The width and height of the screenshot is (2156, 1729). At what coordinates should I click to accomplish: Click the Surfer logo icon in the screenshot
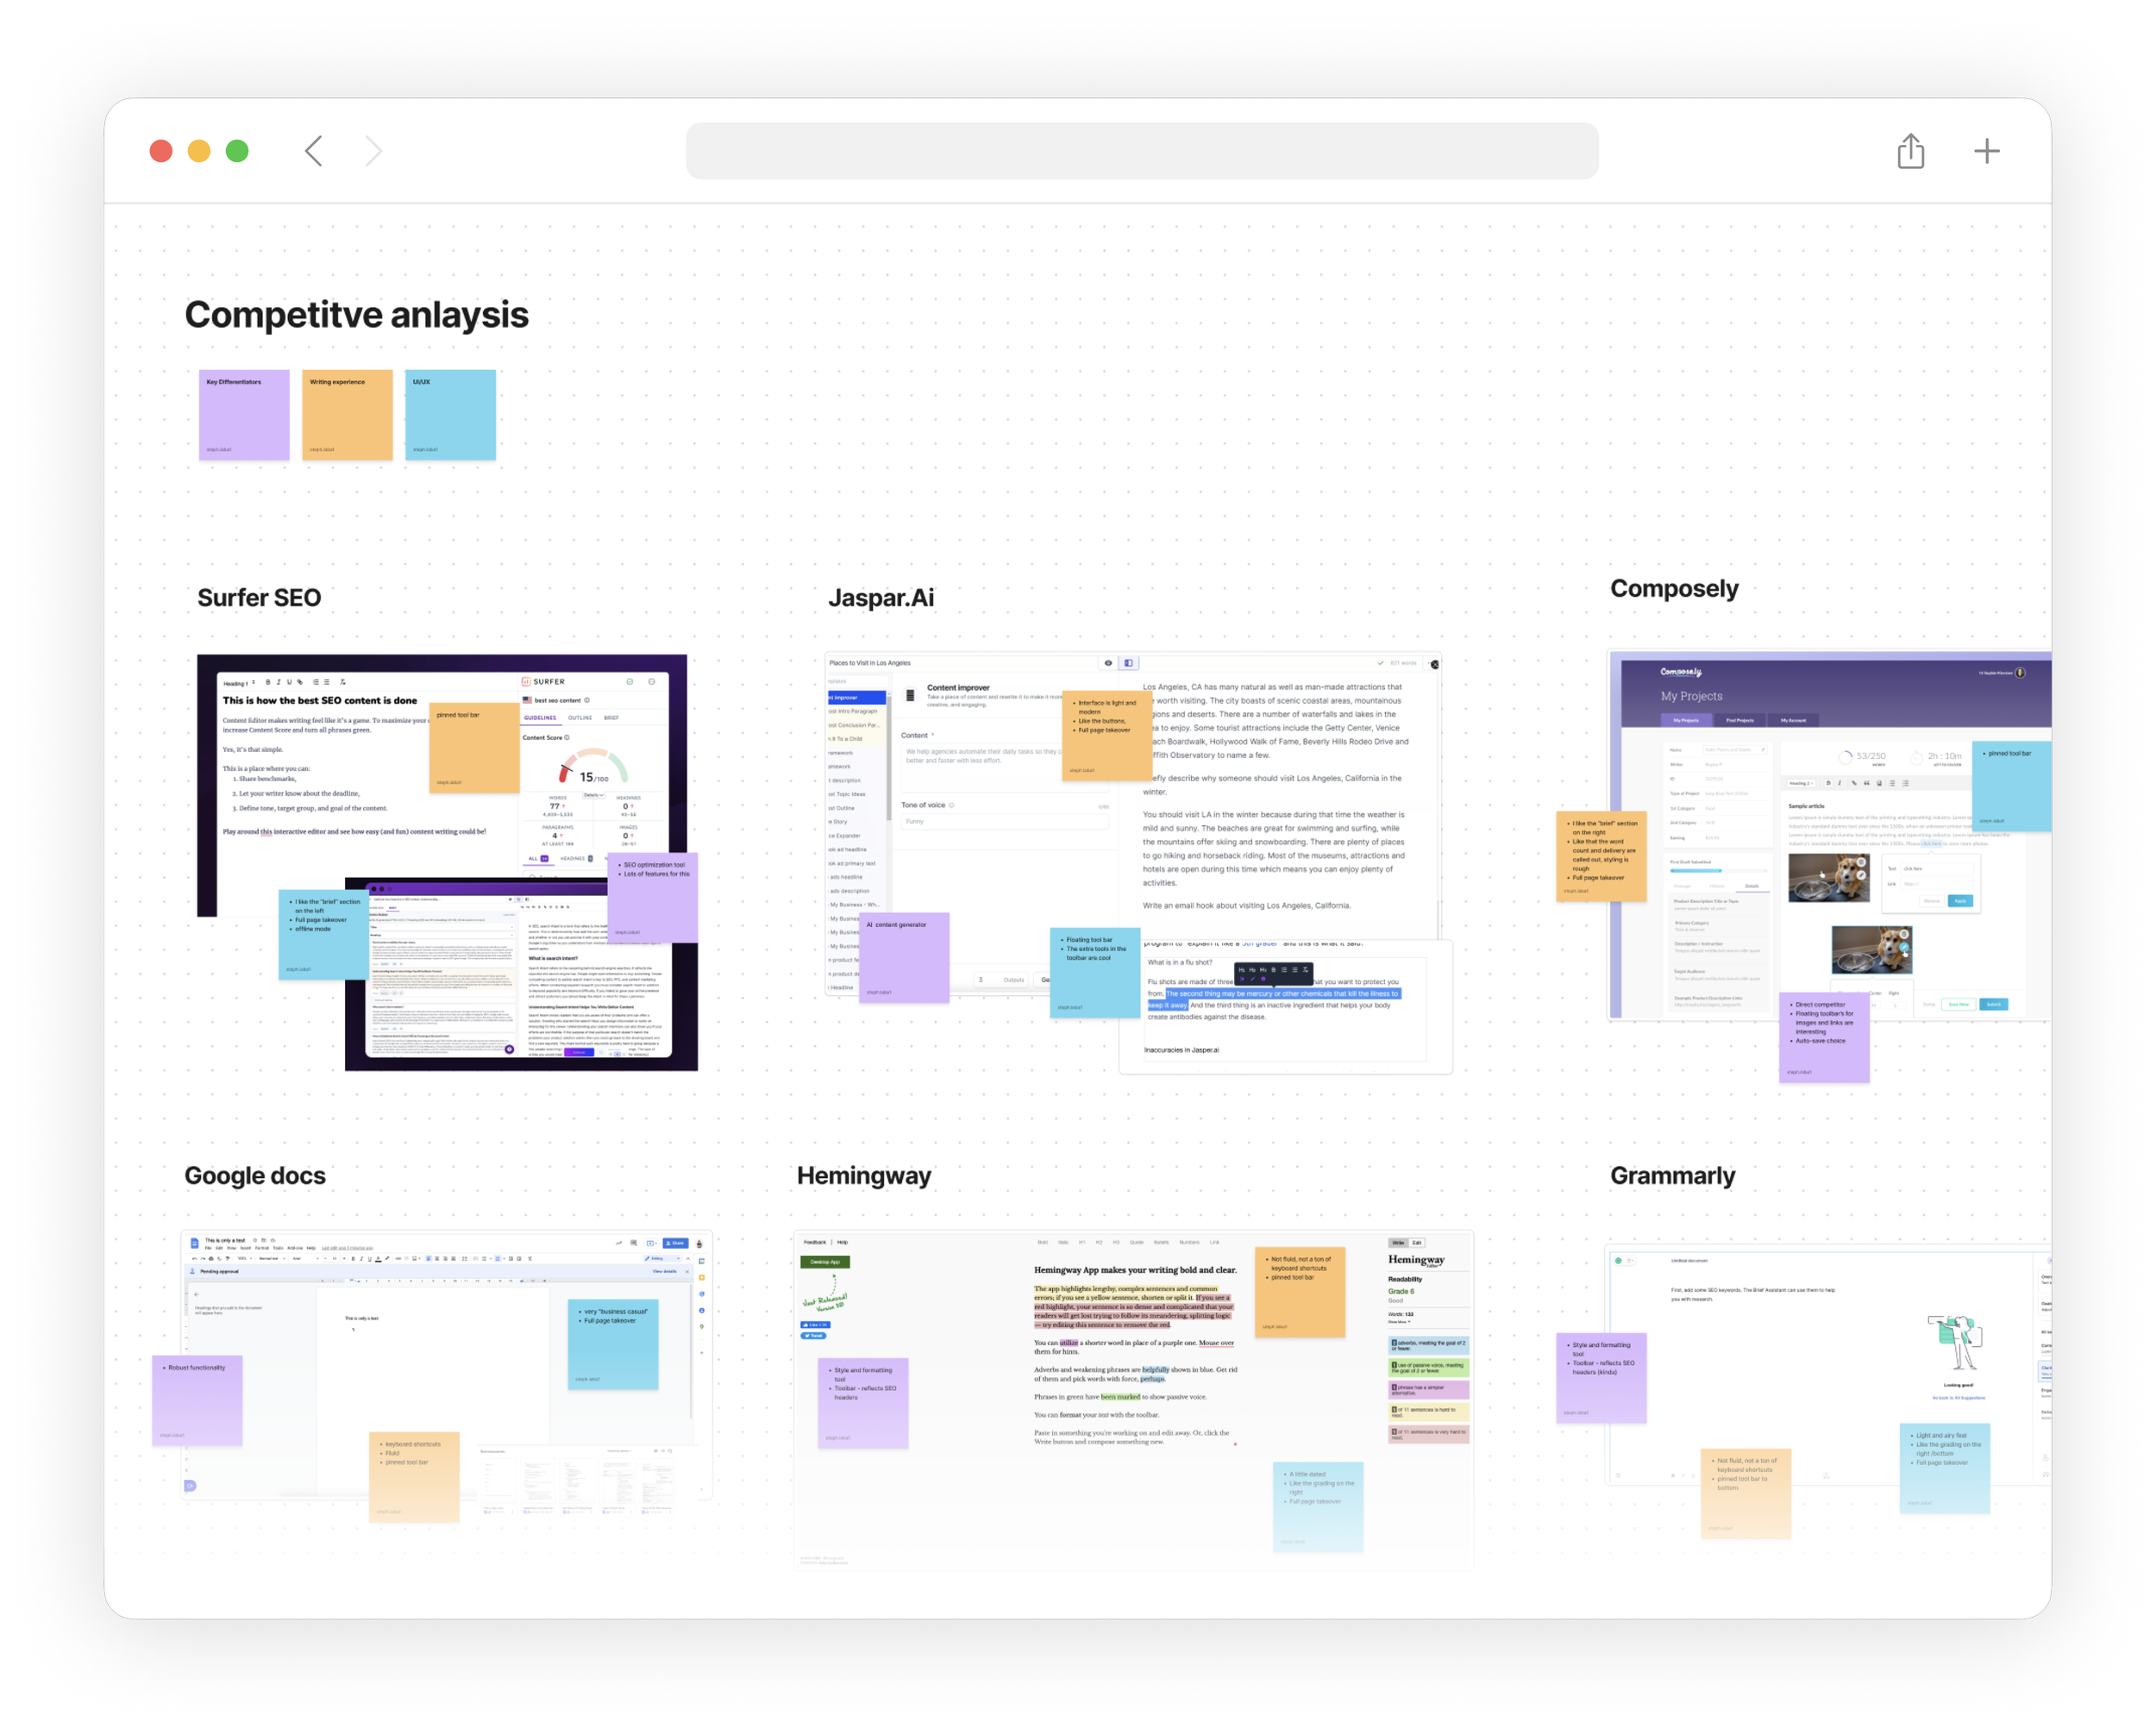pos(526,682)
